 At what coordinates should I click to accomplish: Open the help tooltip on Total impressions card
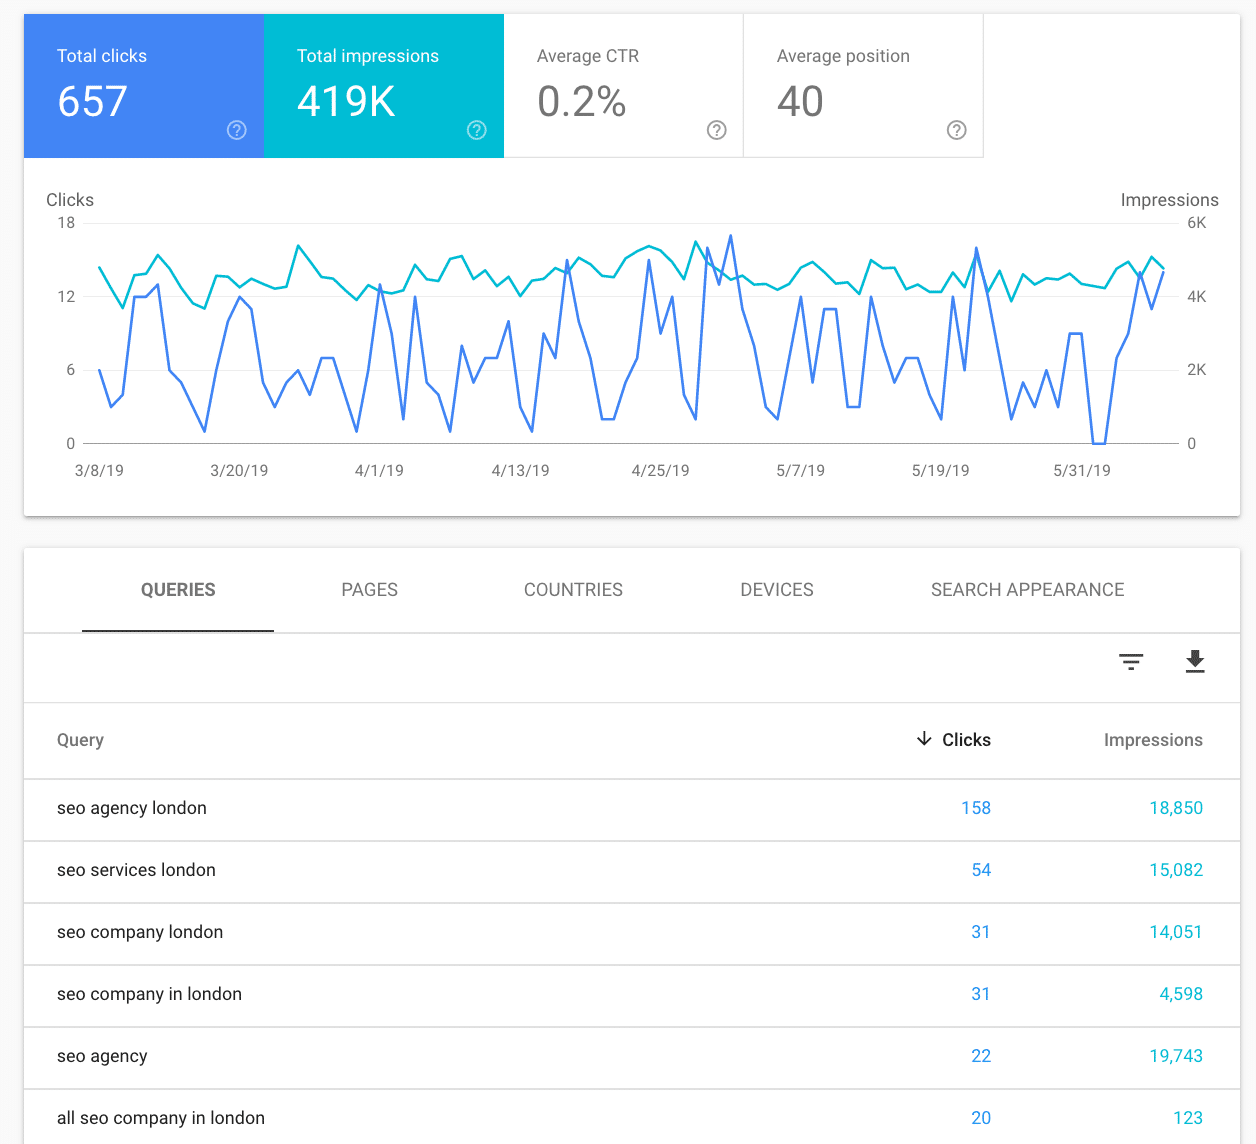476,130
